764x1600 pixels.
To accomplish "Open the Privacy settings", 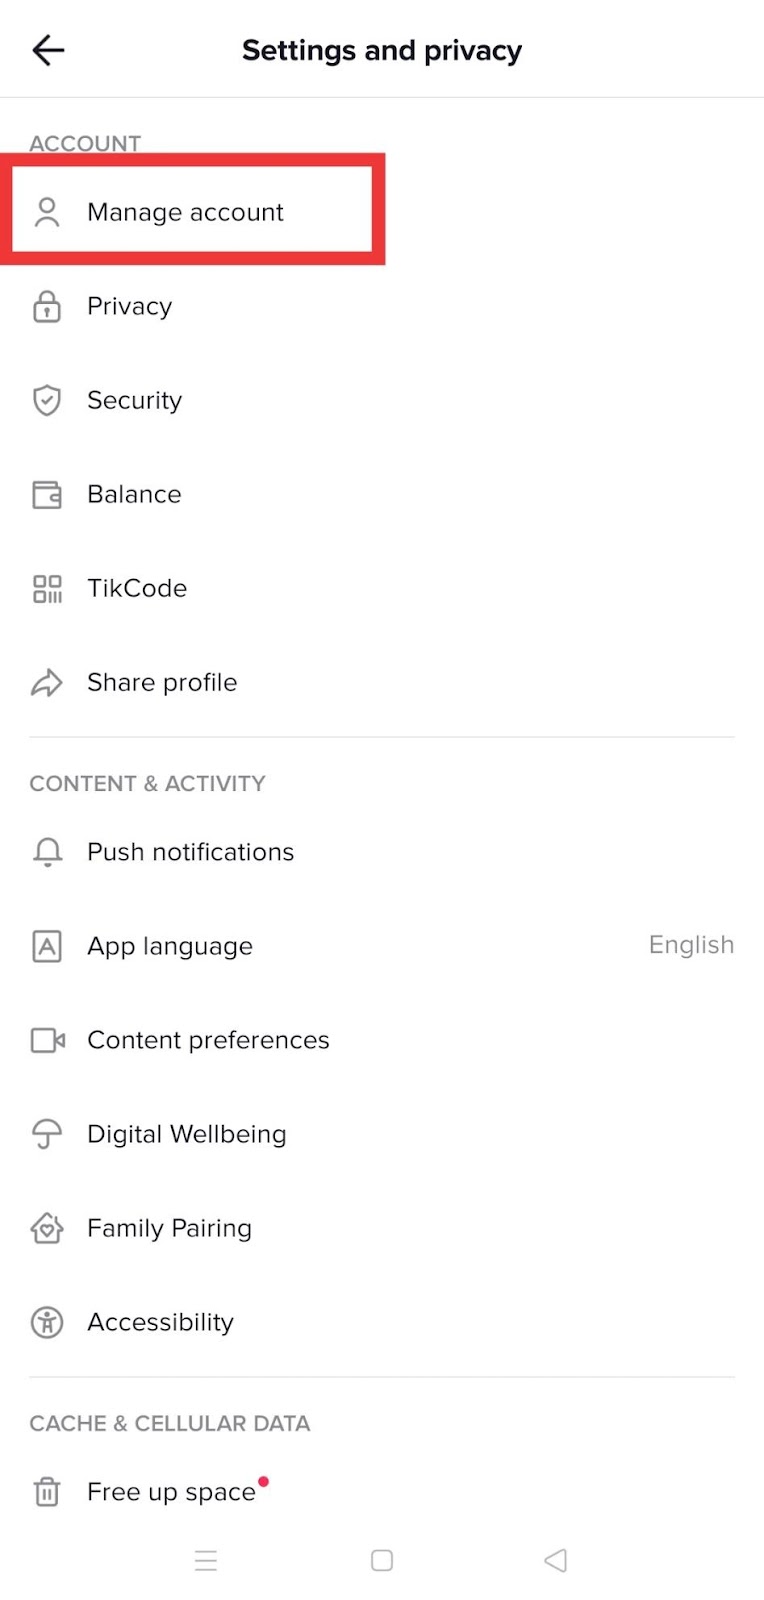I will pyautogui.click(x=130, y=306).
